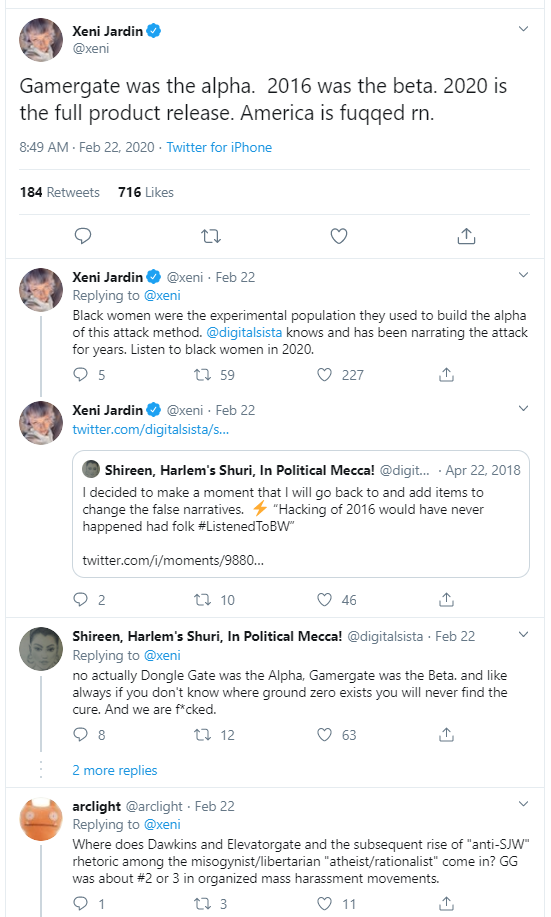The width and height of the screenshot is (551, 917).
Task: Reply to the main Gamergate tweet
Action: pos(83,236)
